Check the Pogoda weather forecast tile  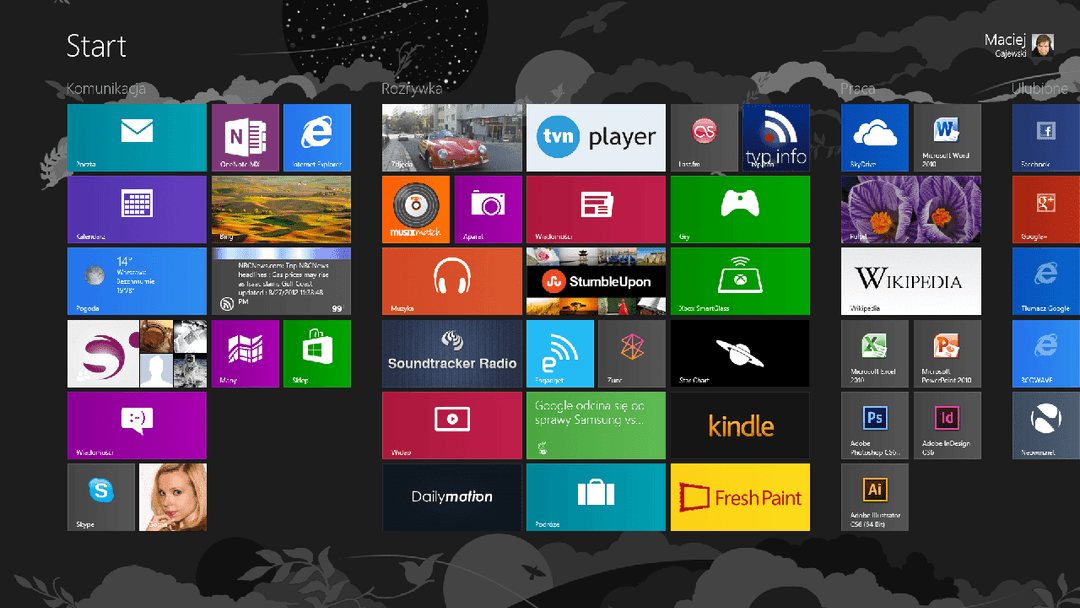(137, 281)
